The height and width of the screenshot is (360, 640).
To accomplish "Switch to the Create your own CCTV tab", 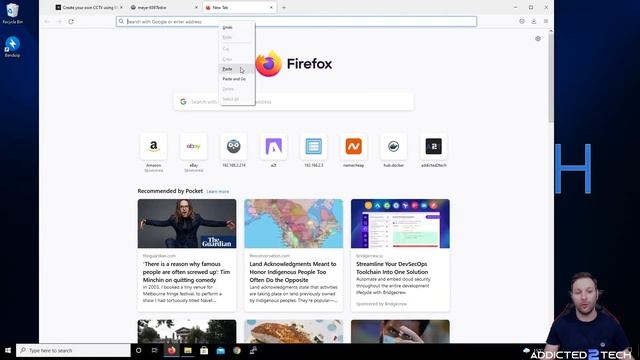I will pos(89,7).
